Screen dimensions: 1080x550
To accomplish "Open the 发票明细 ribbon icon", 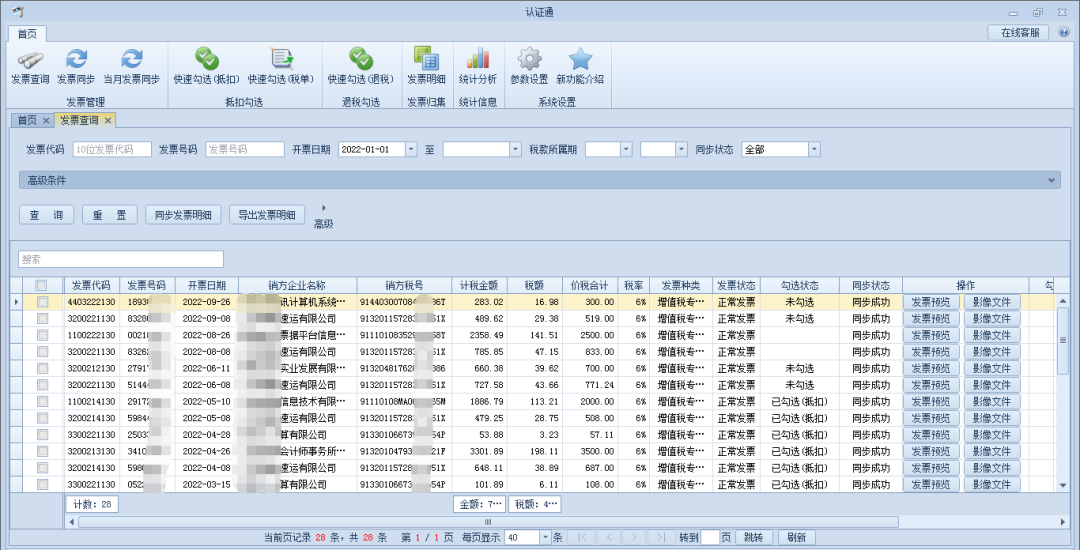I will 426,67.
